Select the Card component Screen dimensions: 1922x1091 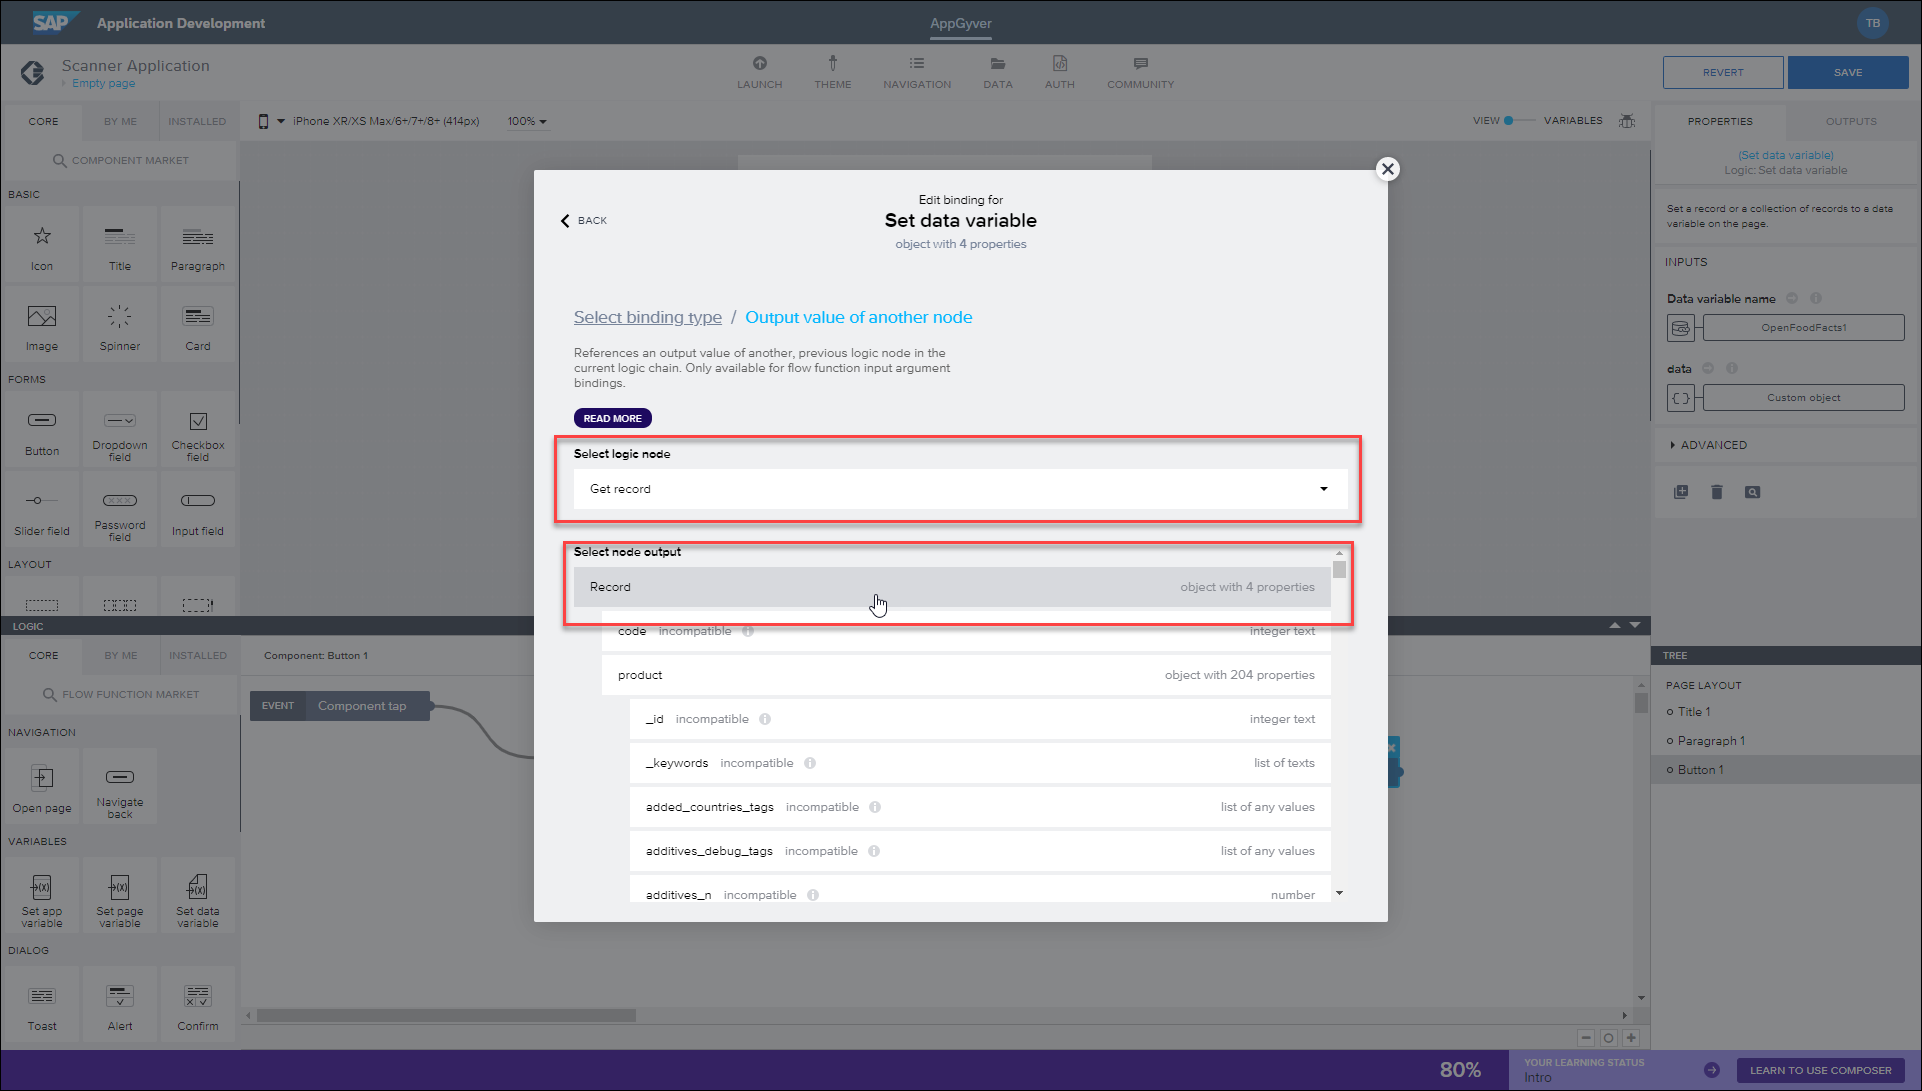tap(198, 326)
